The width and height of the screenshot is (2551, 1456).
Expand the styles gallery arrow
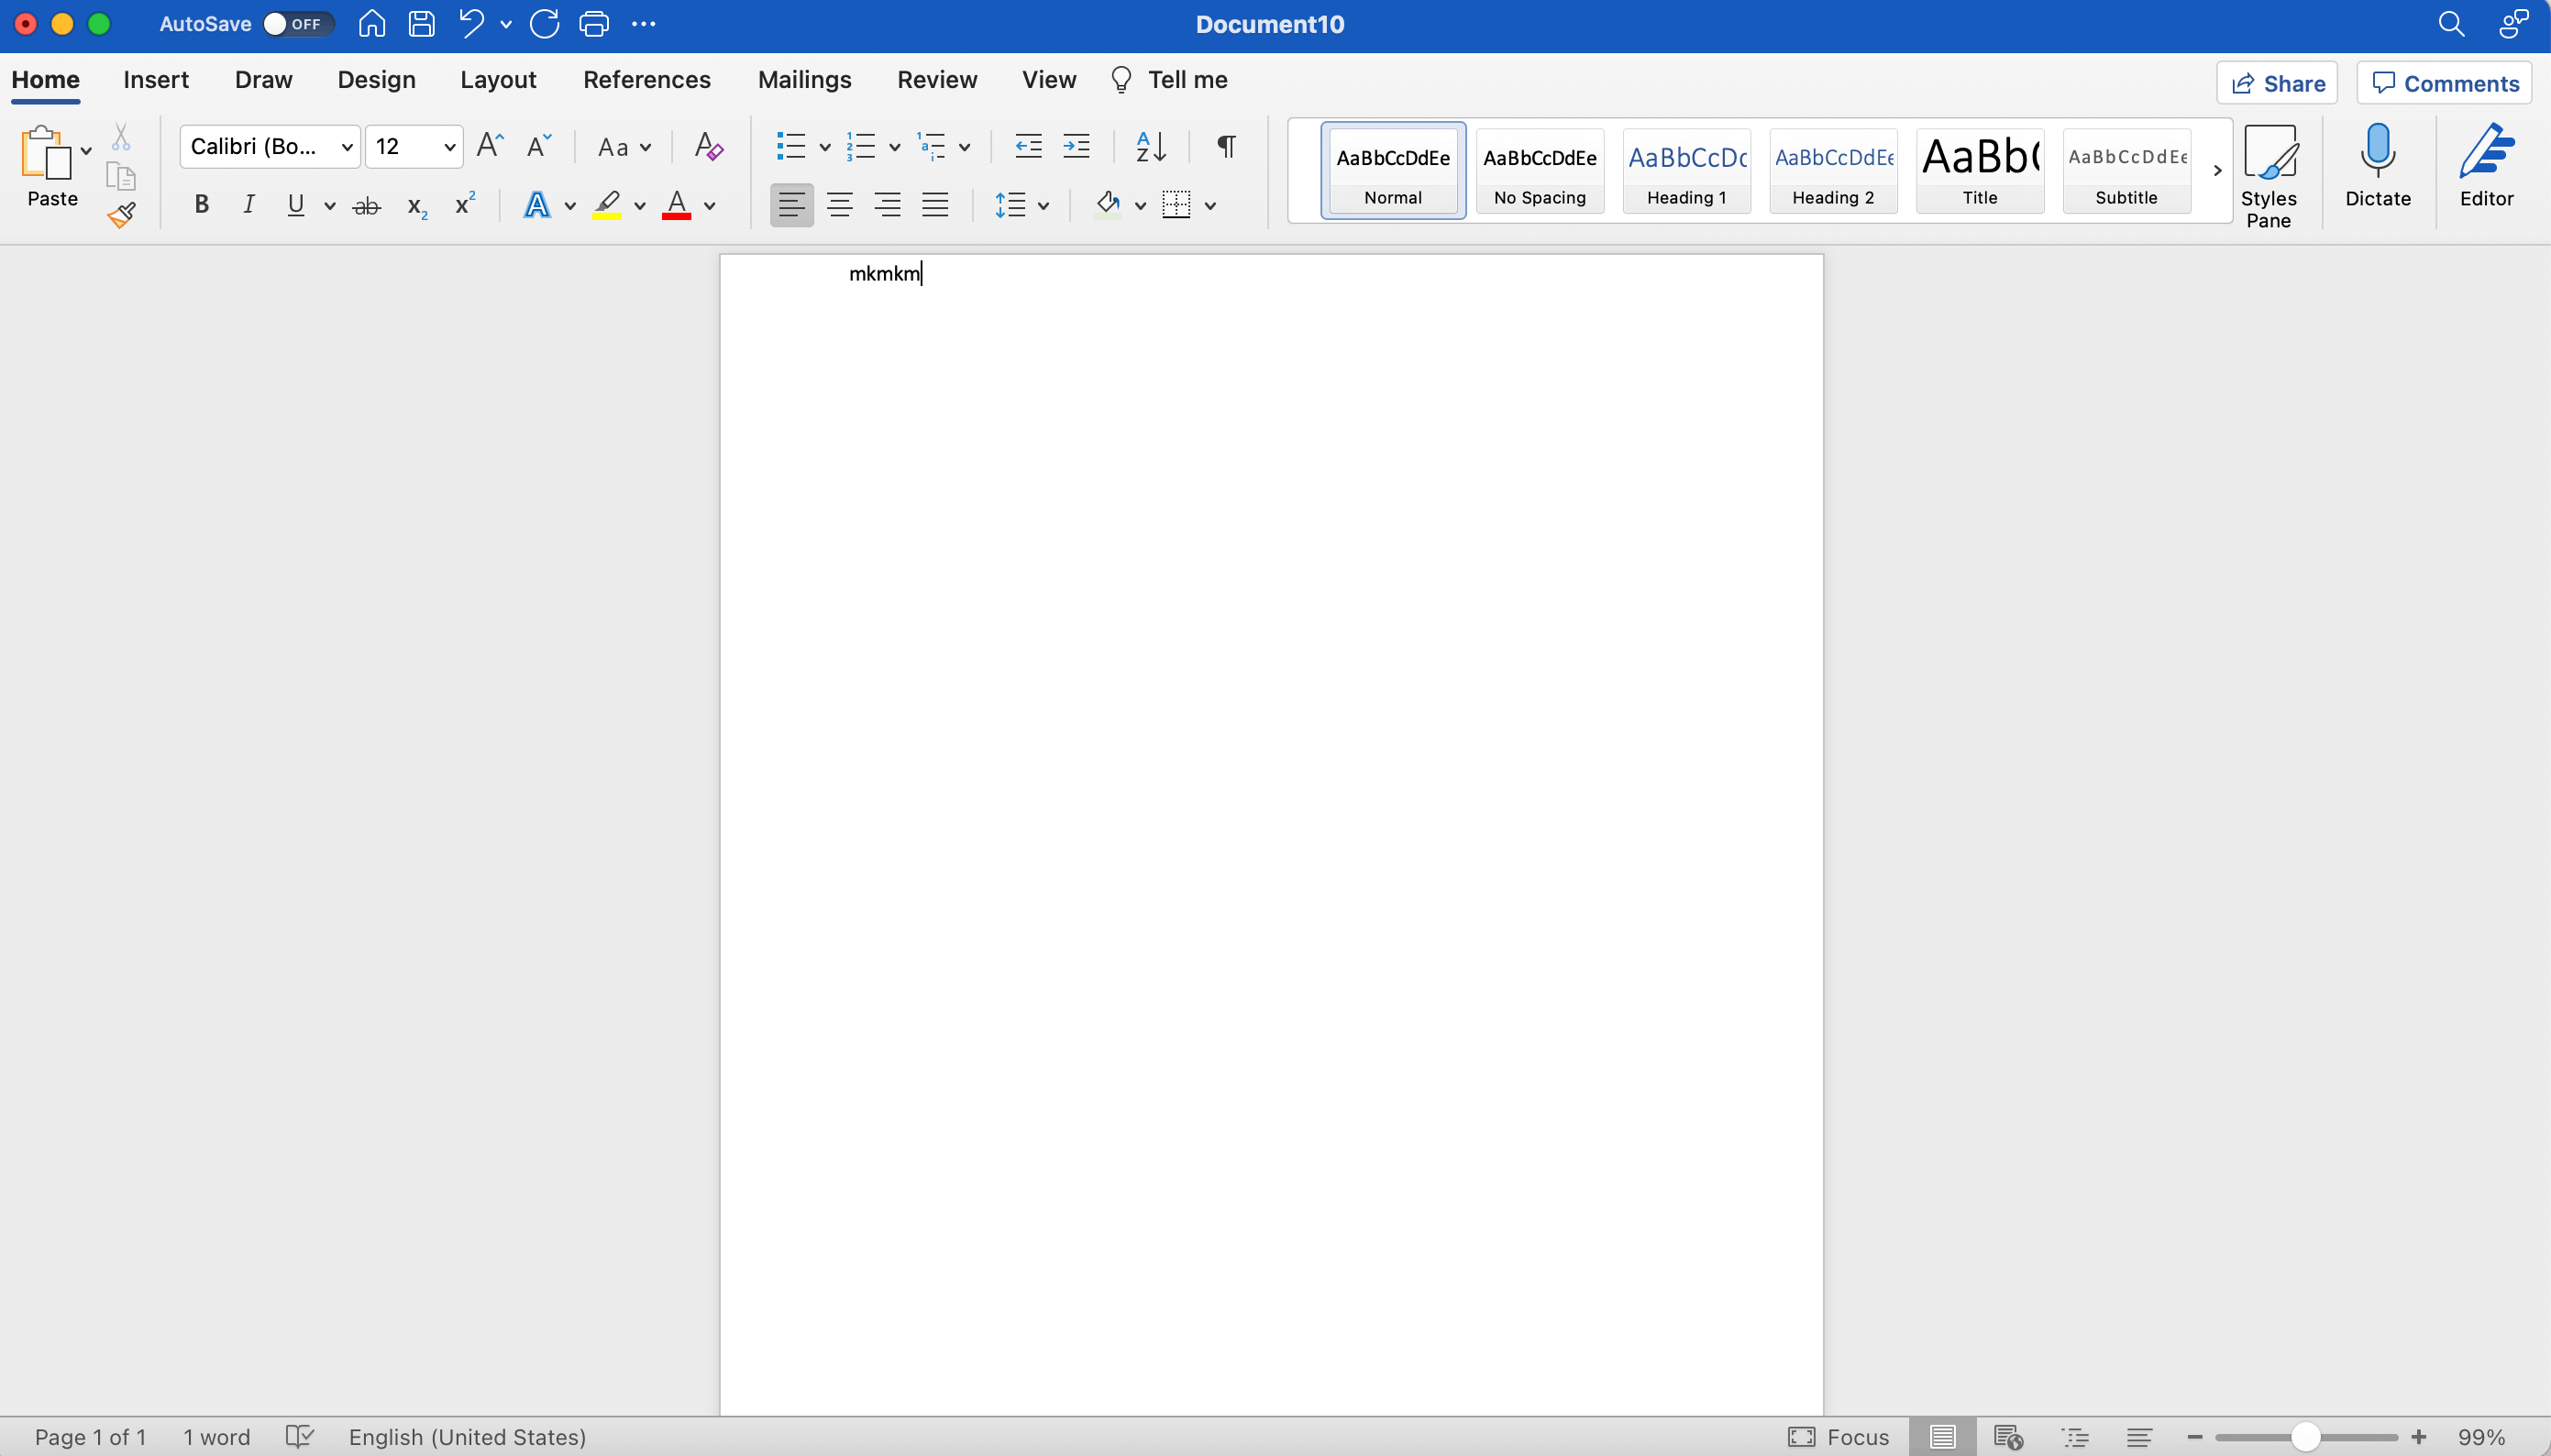tap(2217, 170)
